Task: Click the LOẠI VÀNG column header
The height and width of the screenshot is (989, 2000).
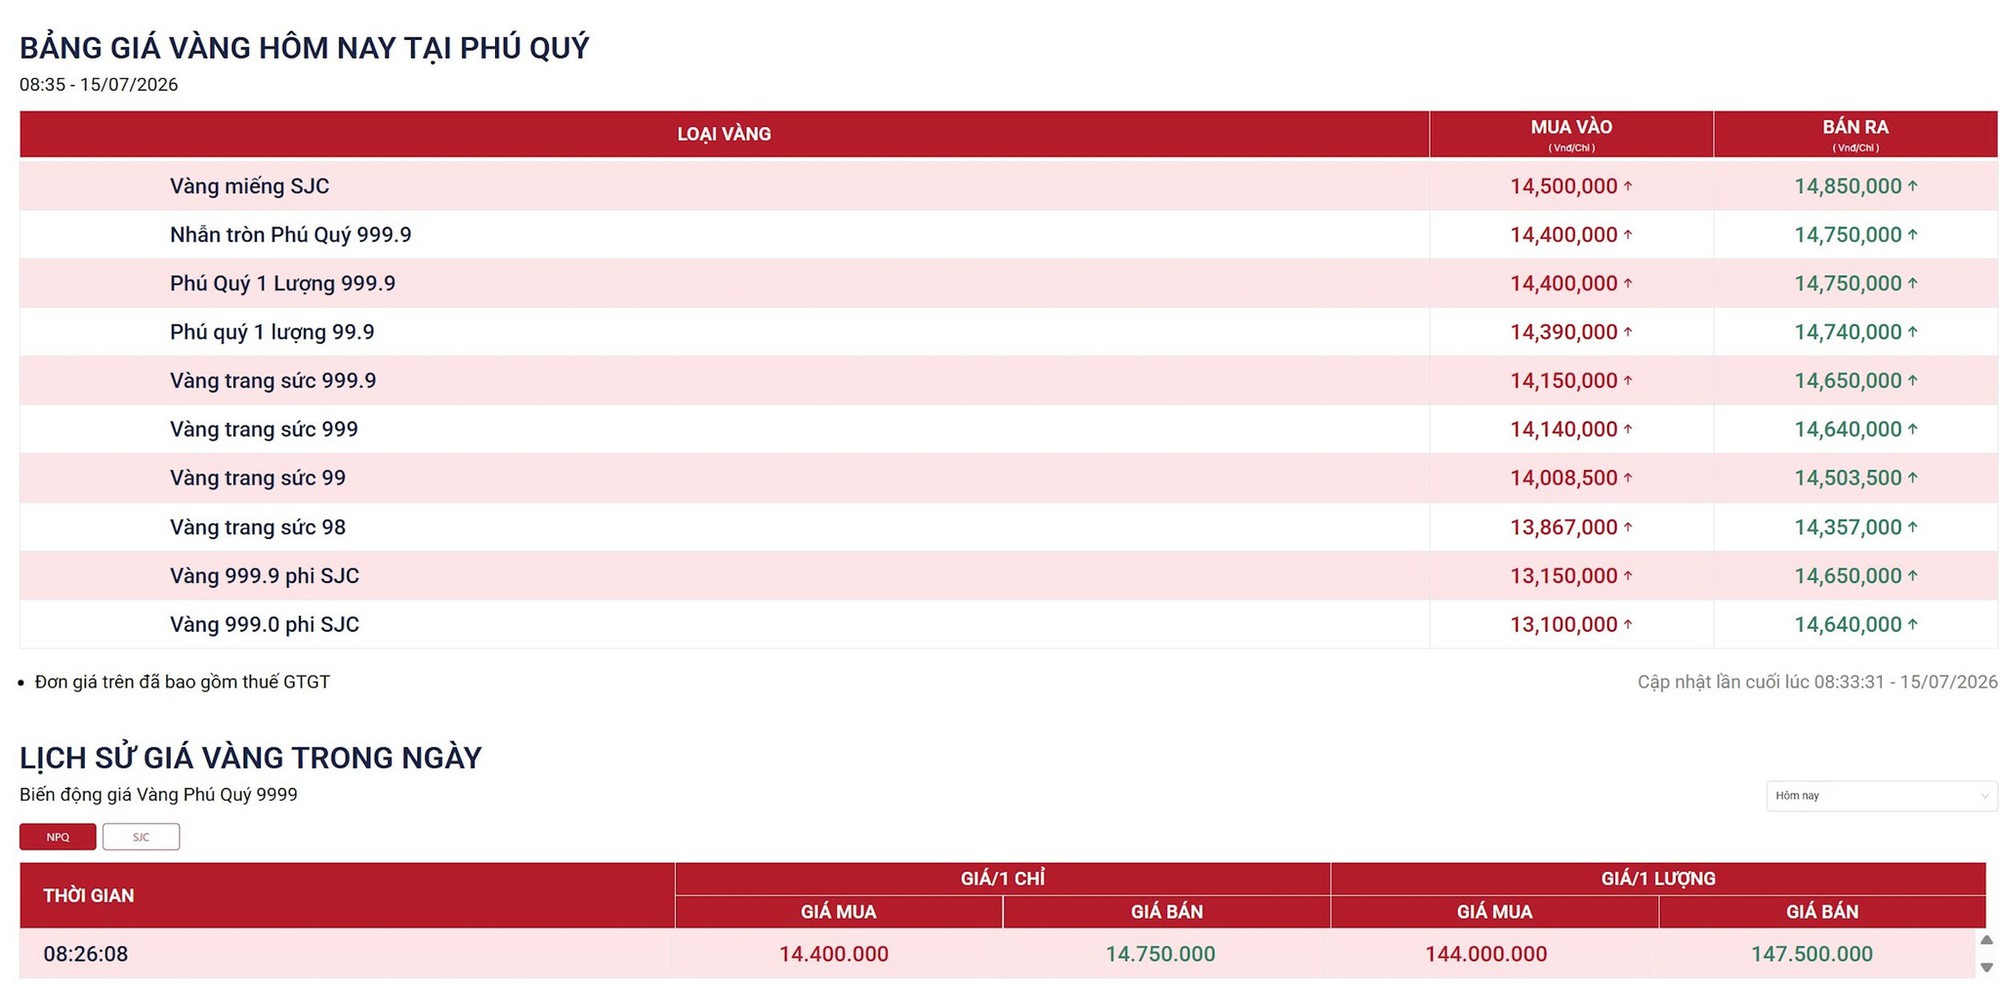Action: point(724,134)
